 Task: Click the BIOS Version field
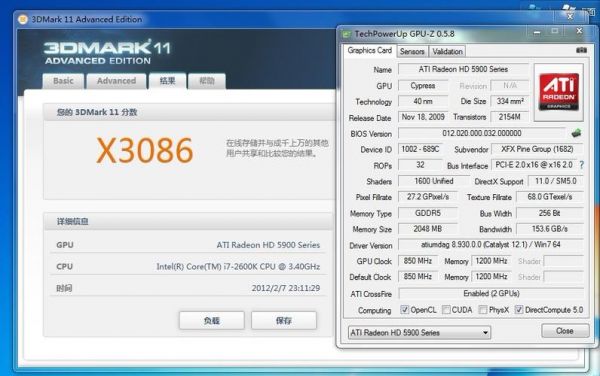coord(482,133)
